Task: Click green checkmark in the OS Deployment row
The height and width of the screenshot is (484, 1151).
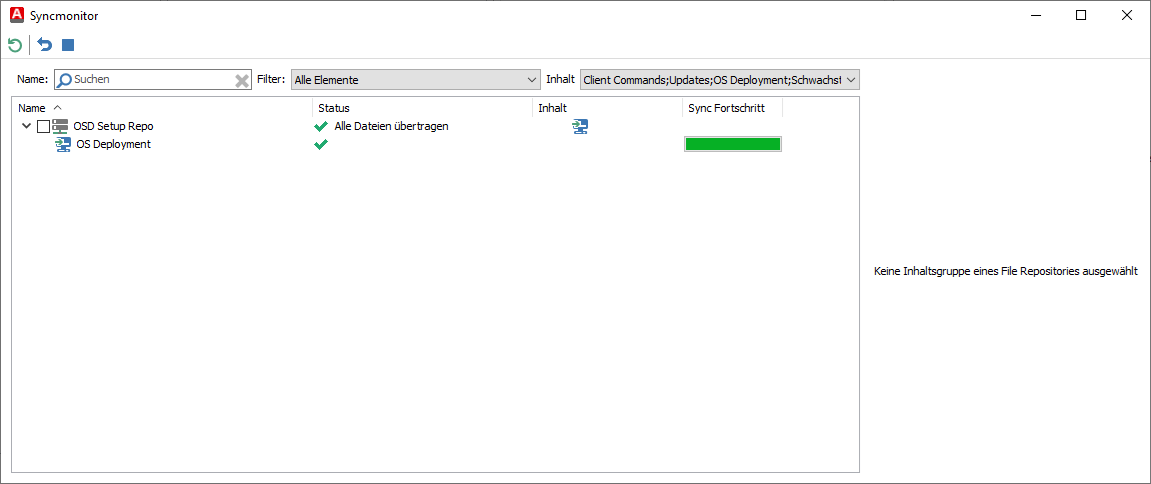Action: (x=321, y=144)
